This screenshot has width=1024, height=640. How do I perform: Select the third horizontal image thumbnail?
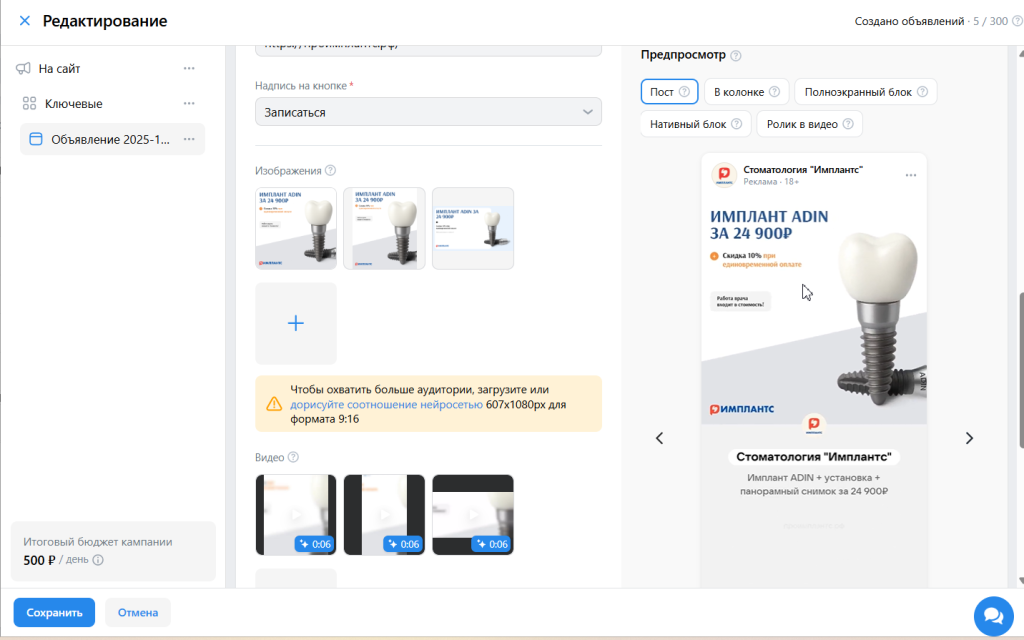[473, 229]
